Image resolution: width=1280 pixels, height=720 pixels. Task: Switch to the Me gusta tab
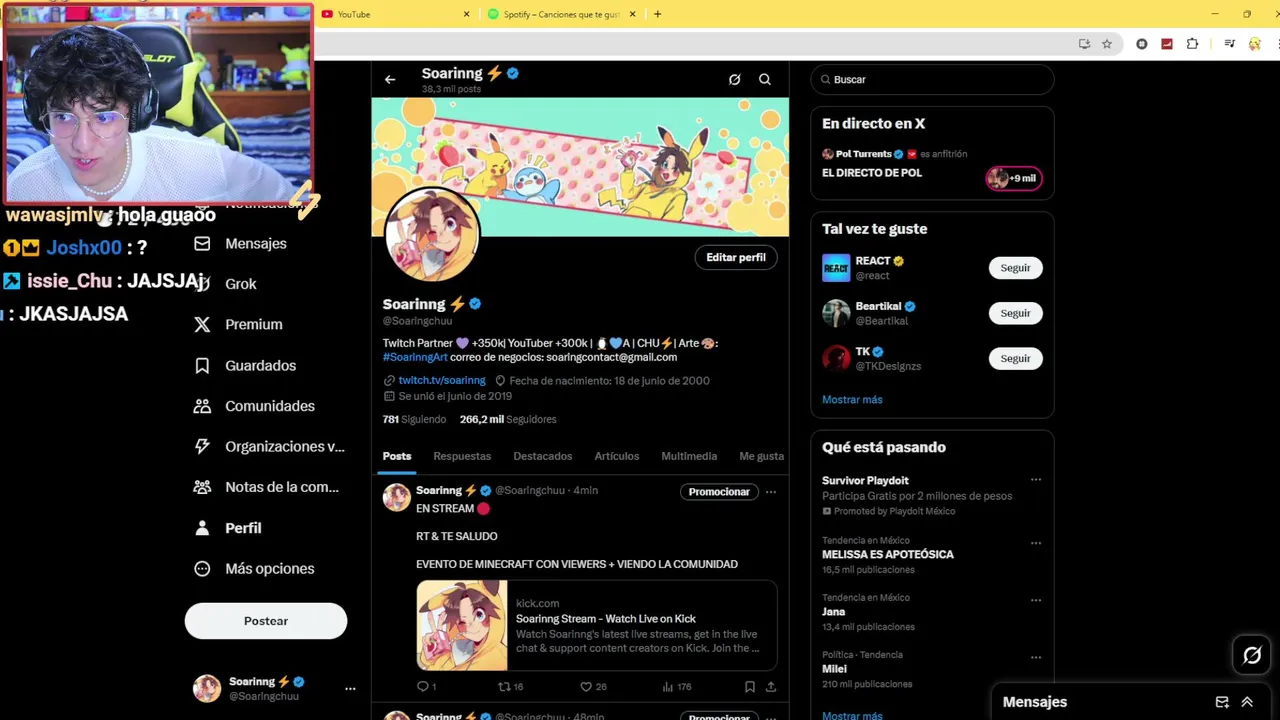(x=762, y=457)
